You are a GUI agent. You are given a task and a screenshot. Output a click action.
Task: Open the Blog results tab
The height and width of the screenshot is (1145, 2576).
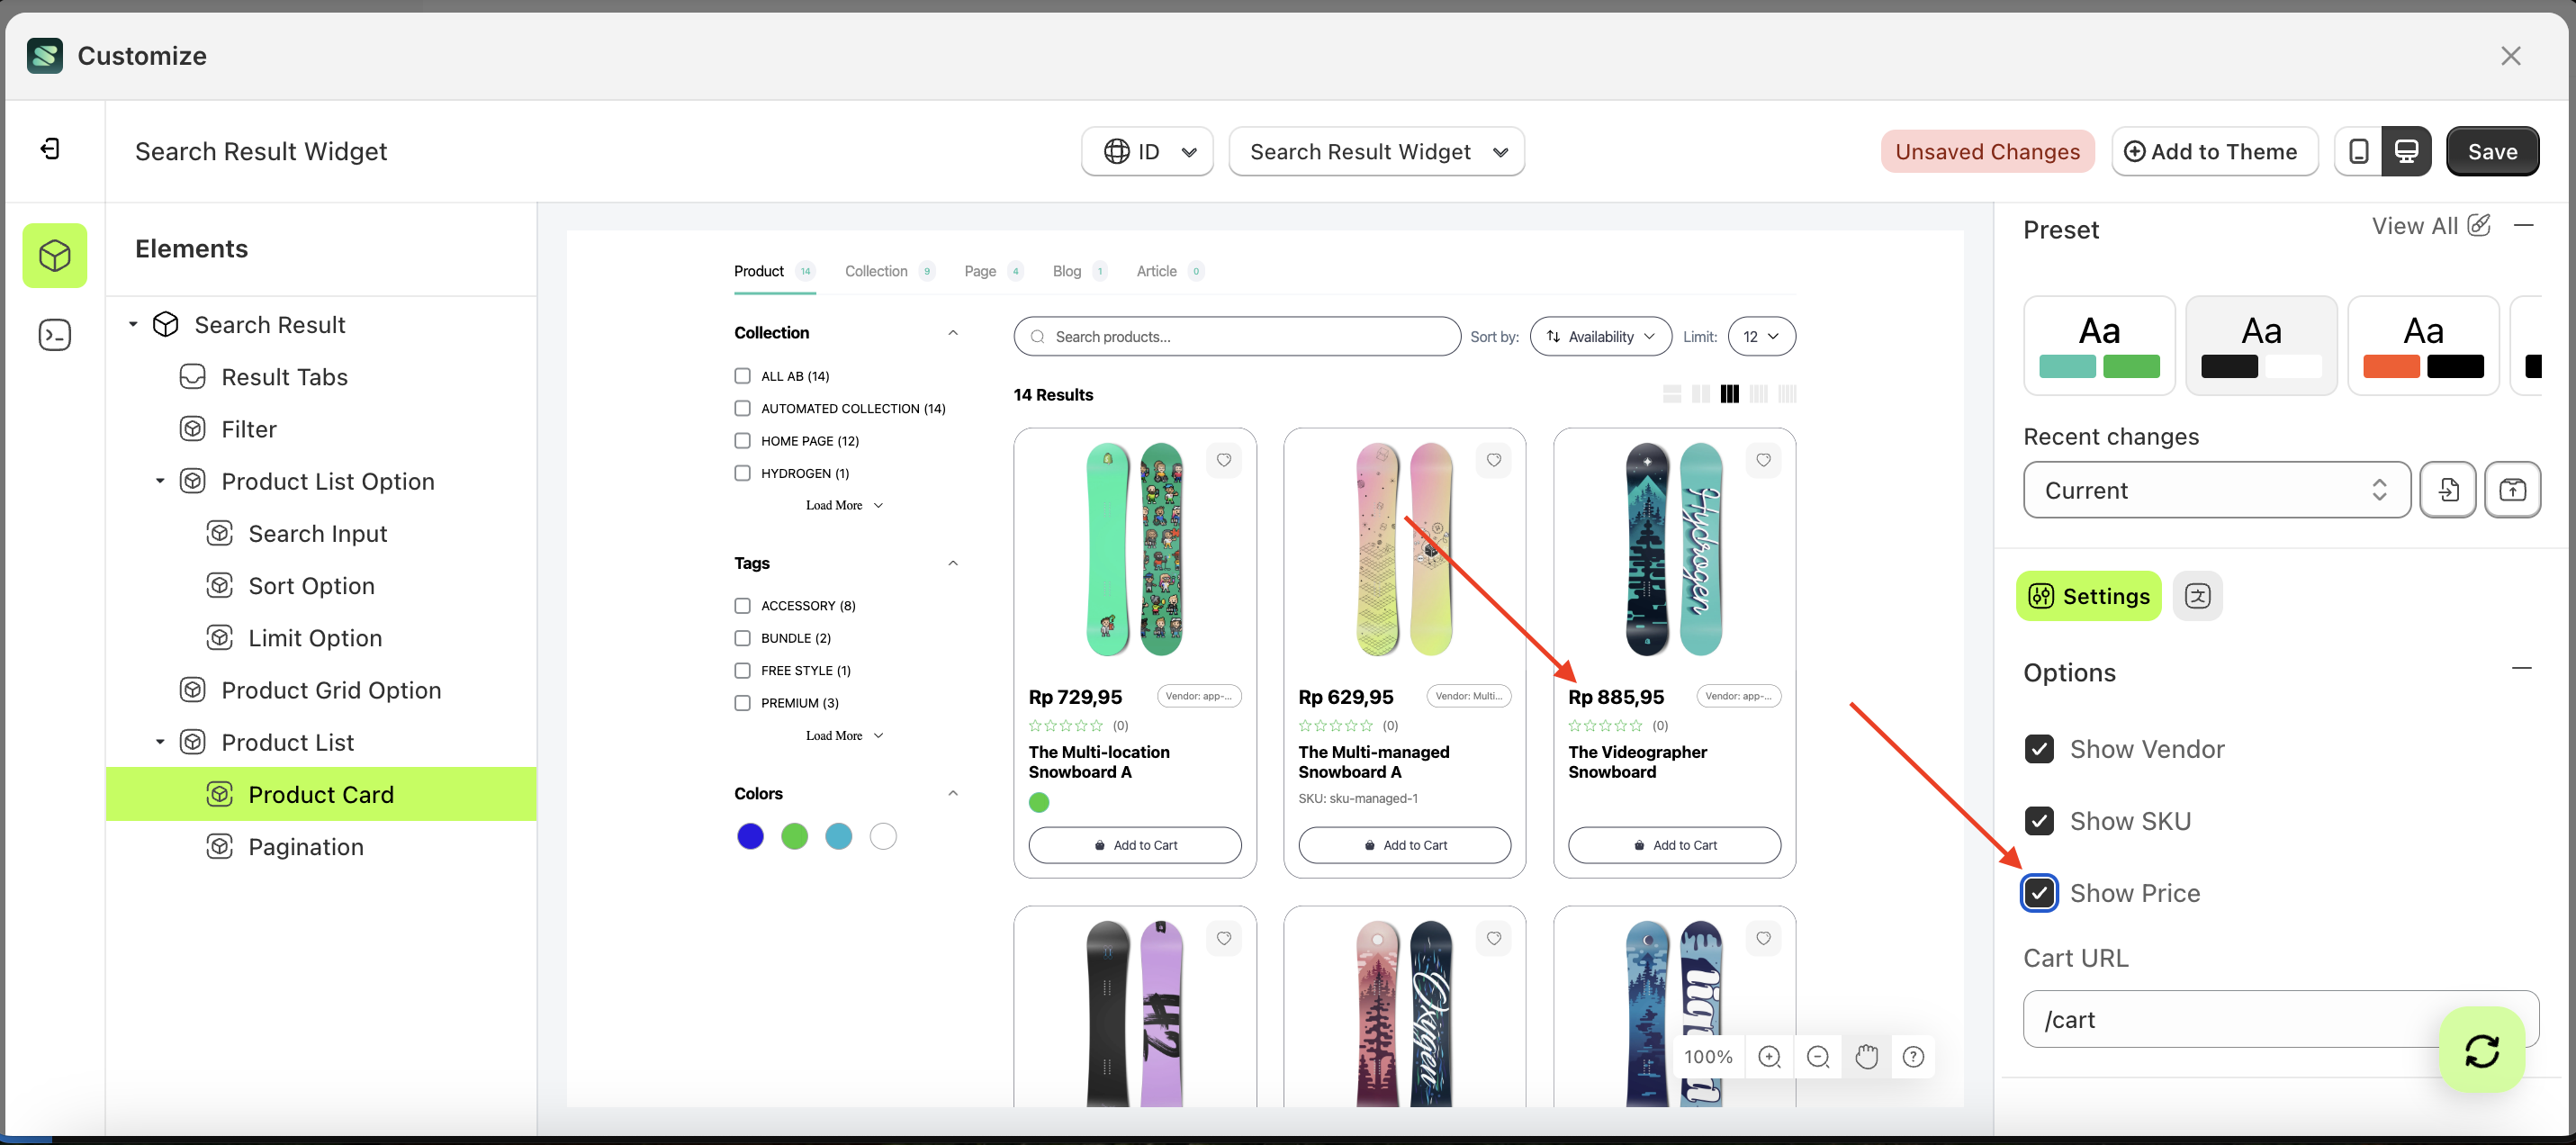(1067, 271)
